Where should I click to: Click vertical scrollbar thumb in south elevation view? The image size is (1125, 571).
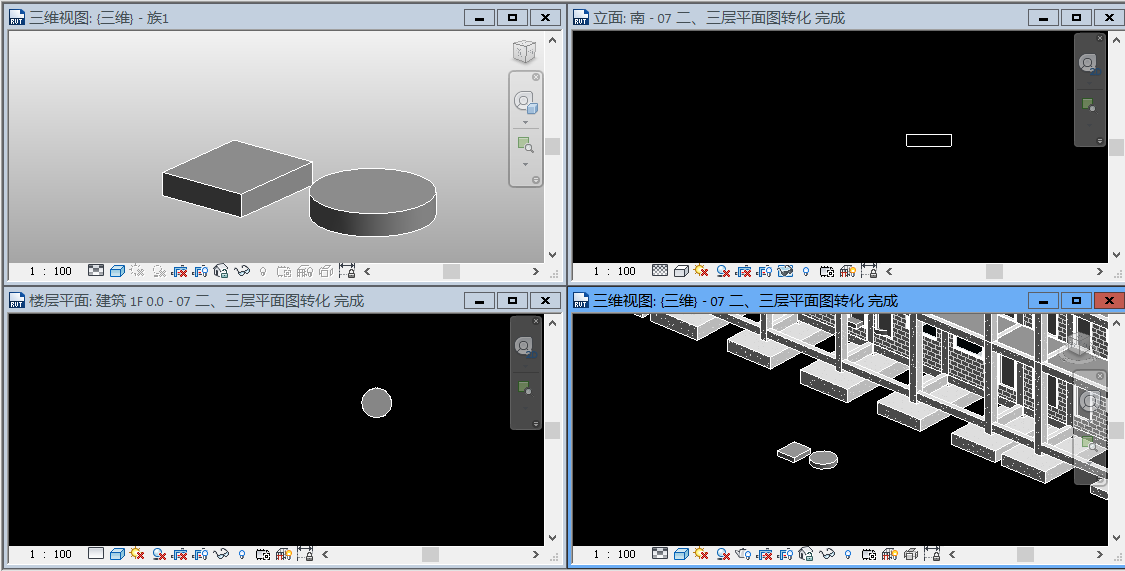pos(1116,147)
